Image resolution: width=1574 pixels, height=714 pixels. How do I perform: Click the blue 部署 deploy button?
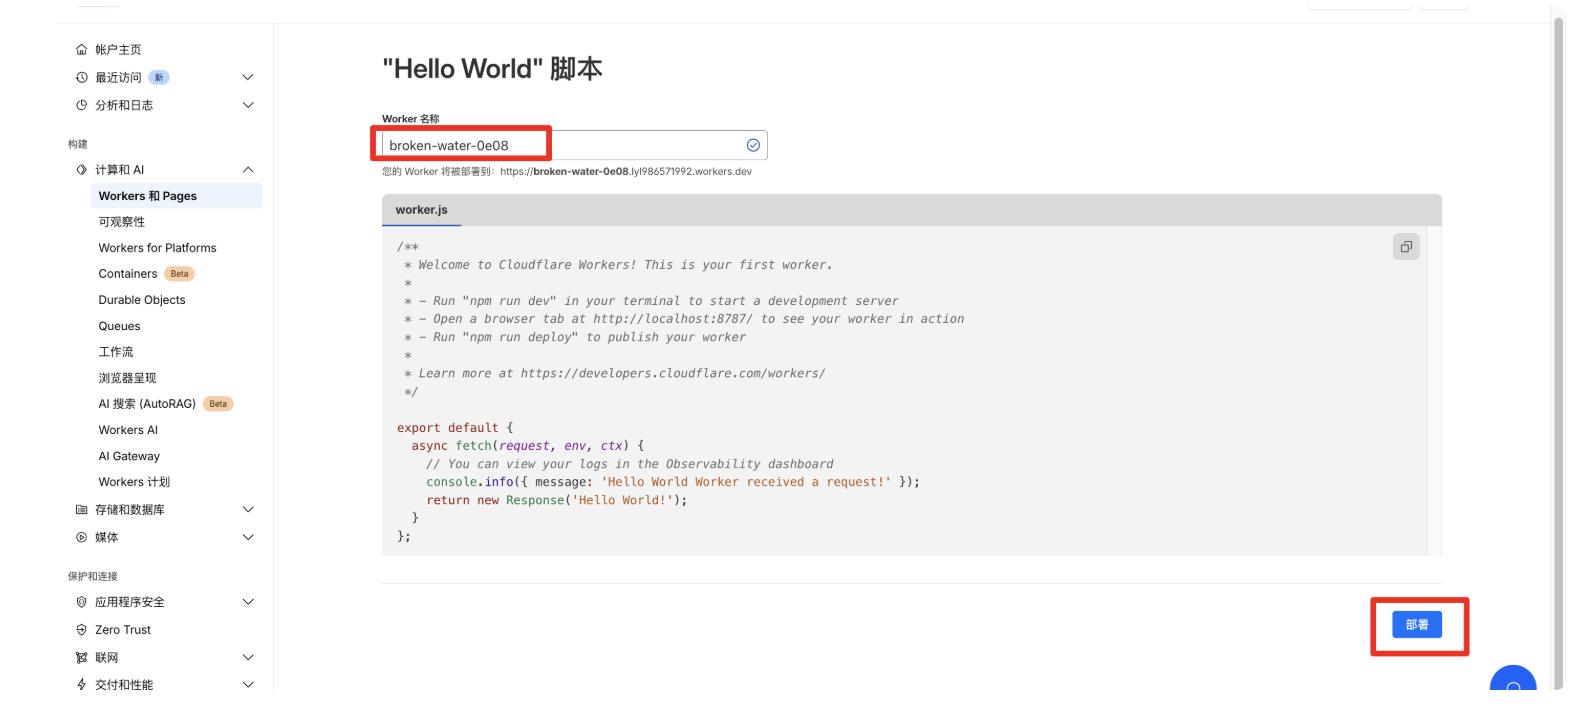(x=1416, y=625)
